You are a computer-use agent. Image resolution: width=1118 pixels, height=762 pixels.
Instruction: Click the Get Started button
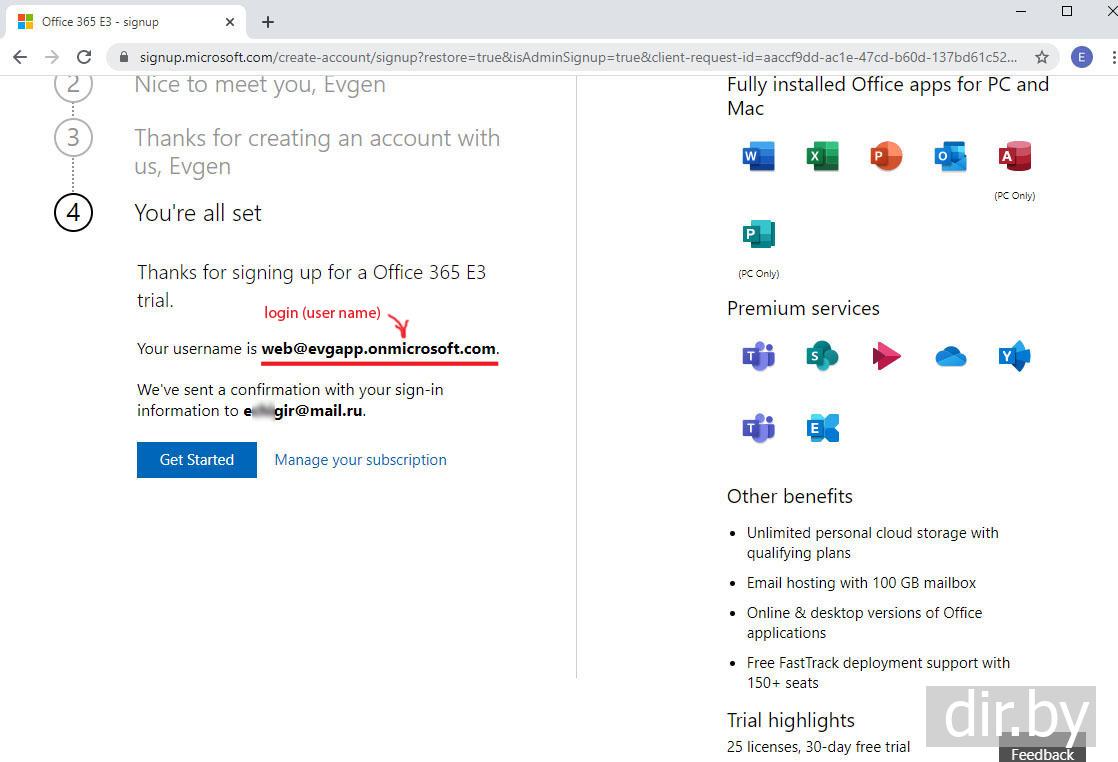coord(197,460)
